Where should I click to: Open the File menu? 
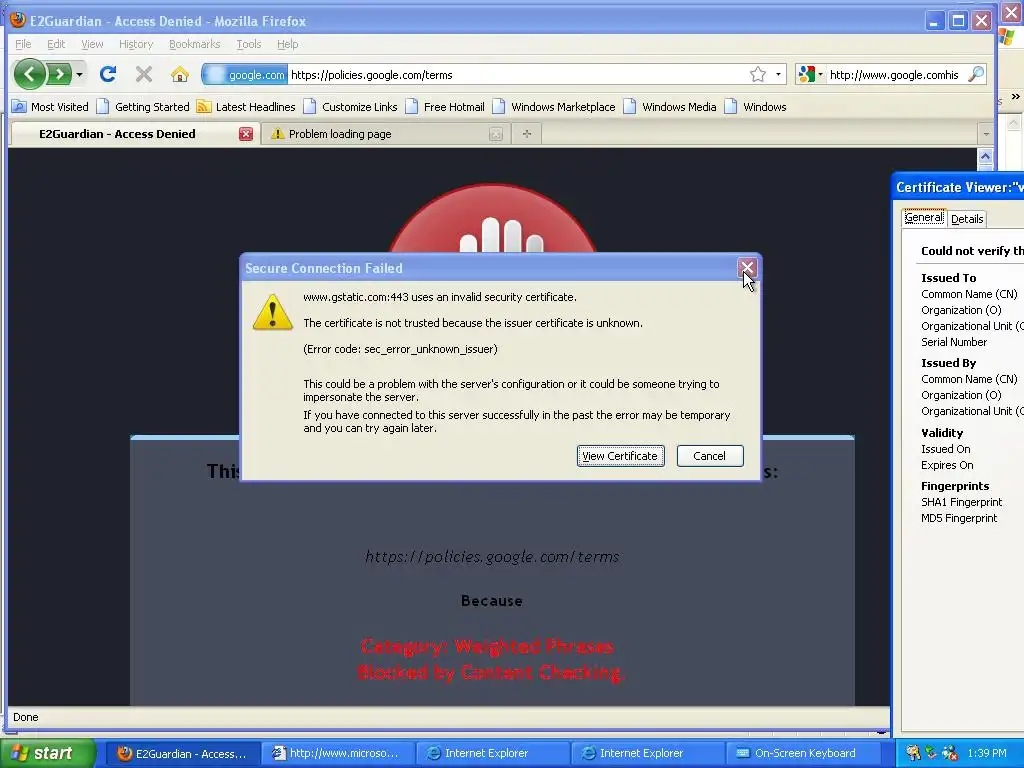coord(23,44)
